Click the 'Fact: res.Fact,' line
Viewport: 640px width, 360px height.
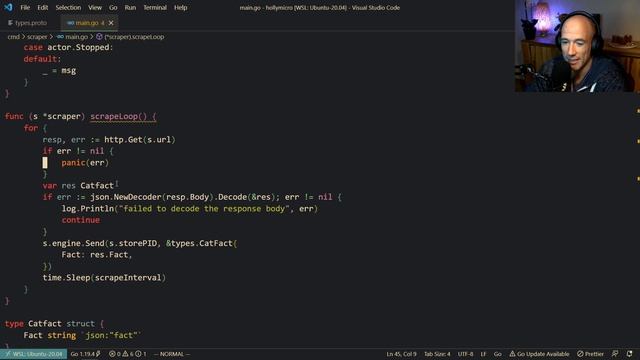[97, 254]
